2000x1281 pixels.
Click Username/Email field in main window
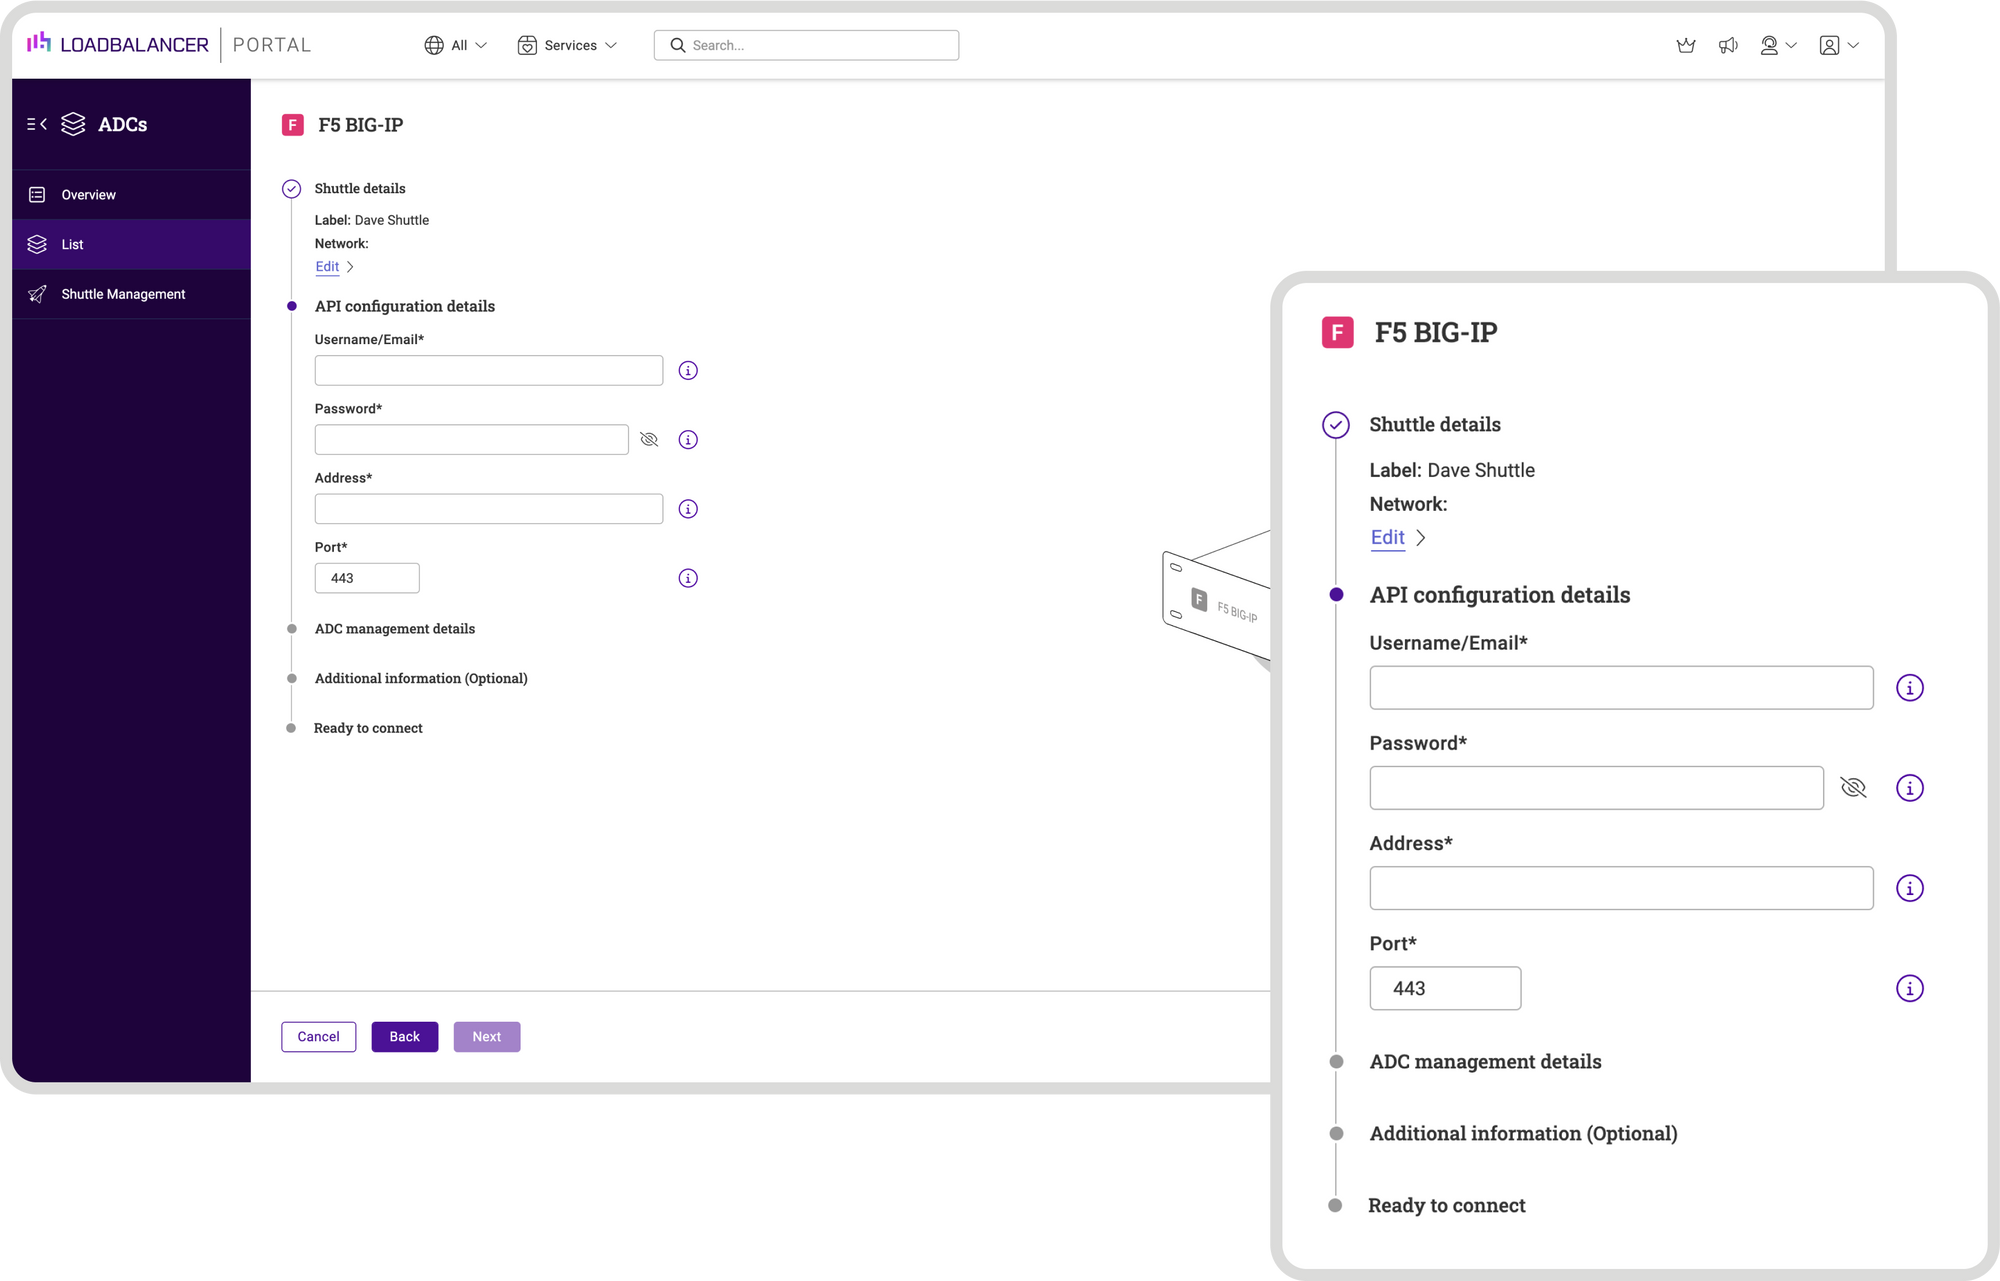489,370
